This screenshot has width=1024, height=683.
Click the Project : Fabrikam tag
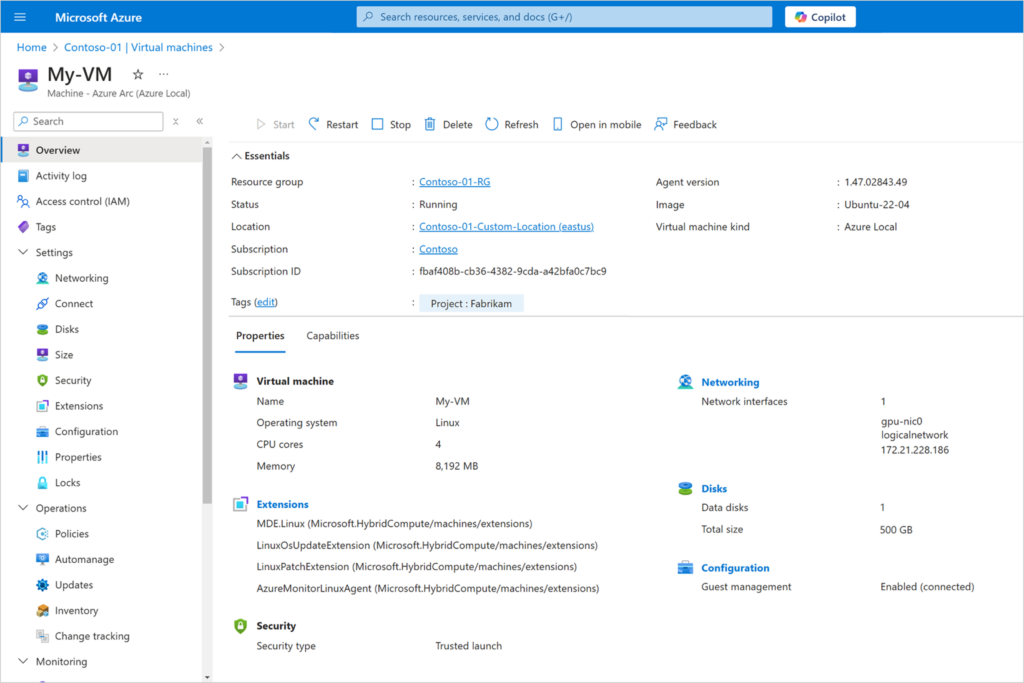pyautogui.click(x=471, y=304)
